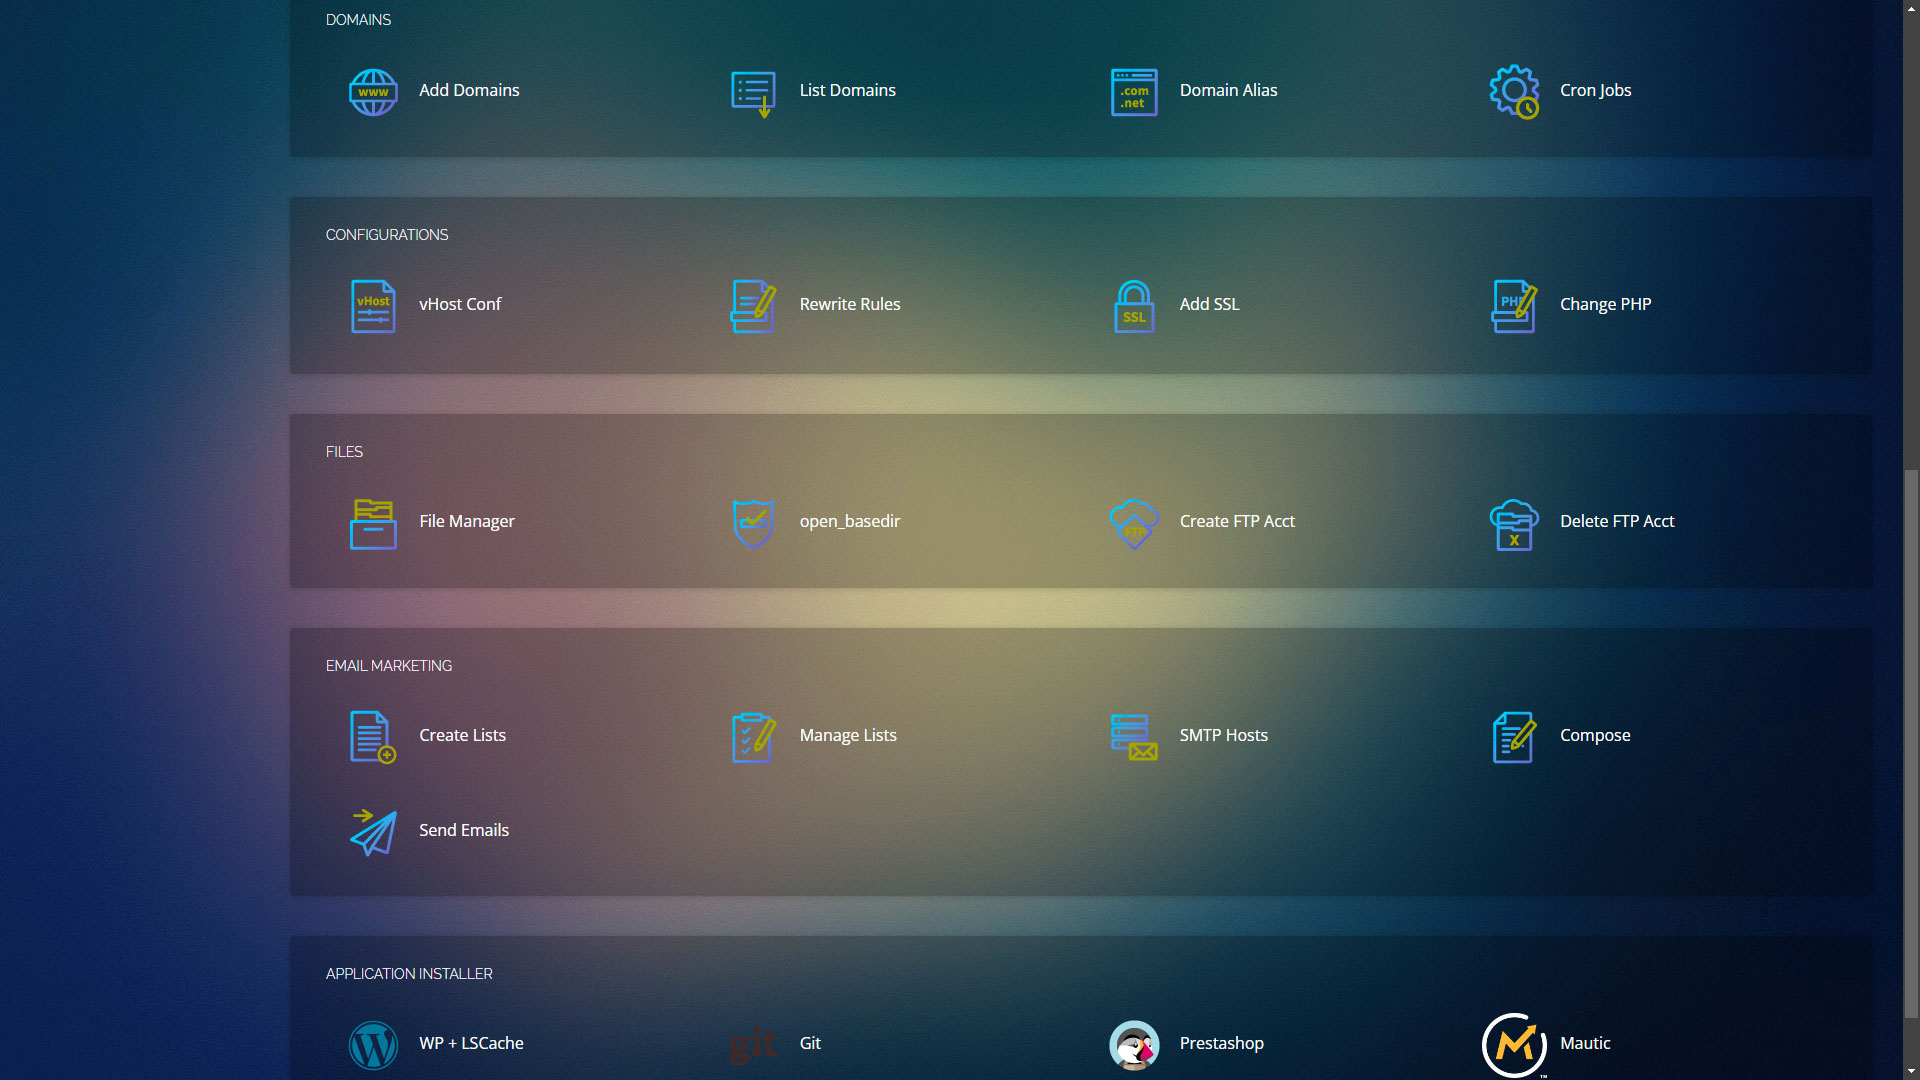Select the Delete FTP Acct link
Image resolution: width=1920 pixels, height=1080 pixels.
coord(1617,521)
